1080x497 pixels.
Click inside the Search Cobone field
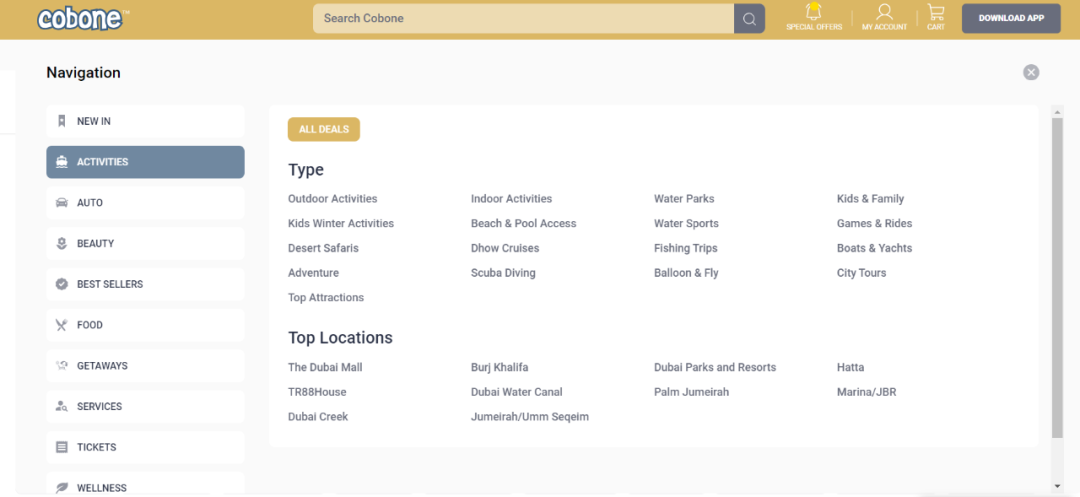click(522, 18)
